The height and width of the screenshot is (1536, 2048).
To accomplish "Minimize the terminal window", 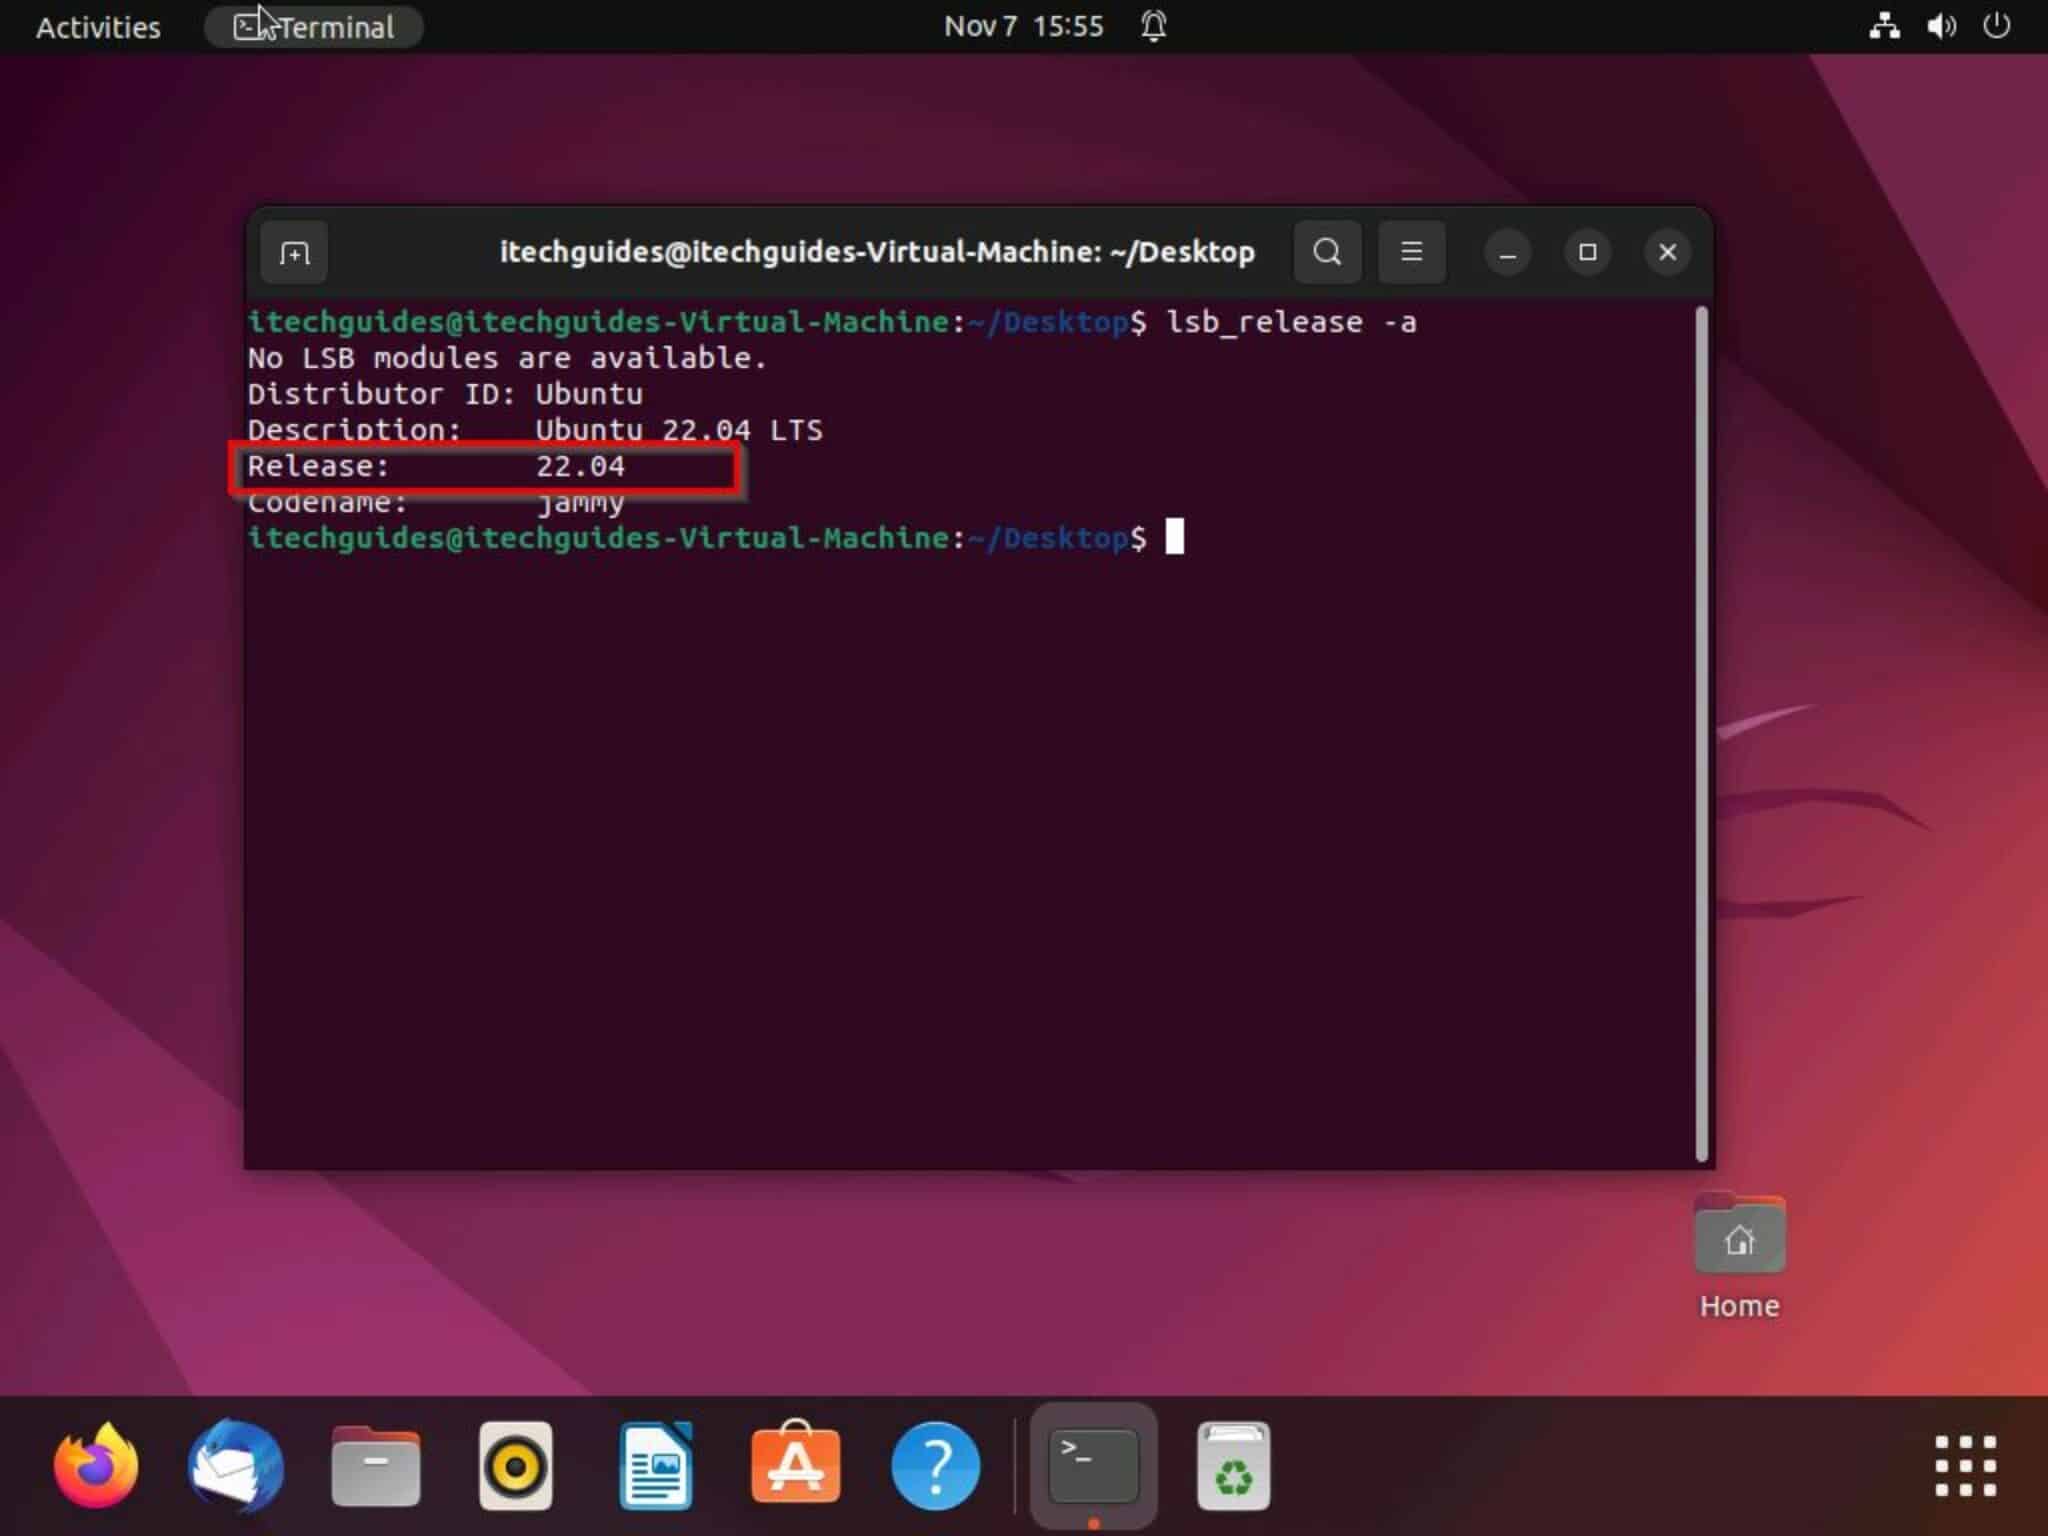I will [1508, 252].
